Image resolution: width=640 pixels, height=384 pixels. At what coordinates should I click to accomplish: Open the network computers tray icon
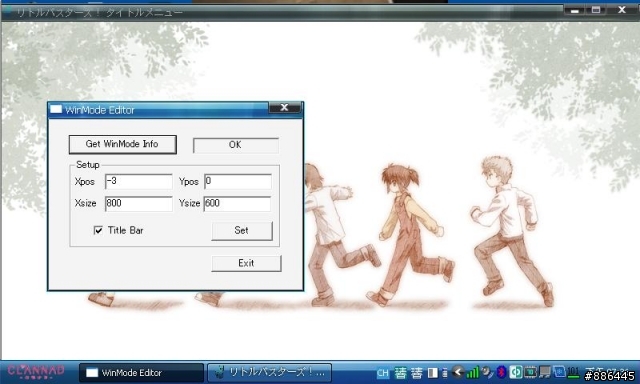coord(545,372)
